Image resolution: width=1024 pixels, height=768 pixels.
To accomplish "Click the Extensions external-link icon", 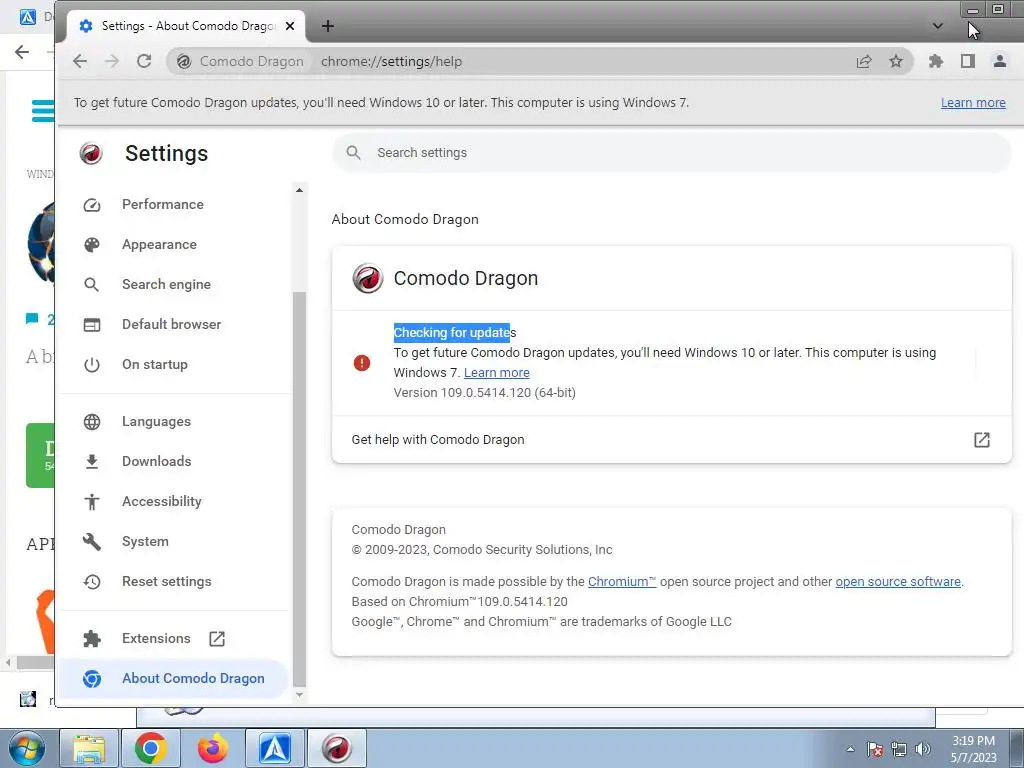I will (x=217, y=639).
